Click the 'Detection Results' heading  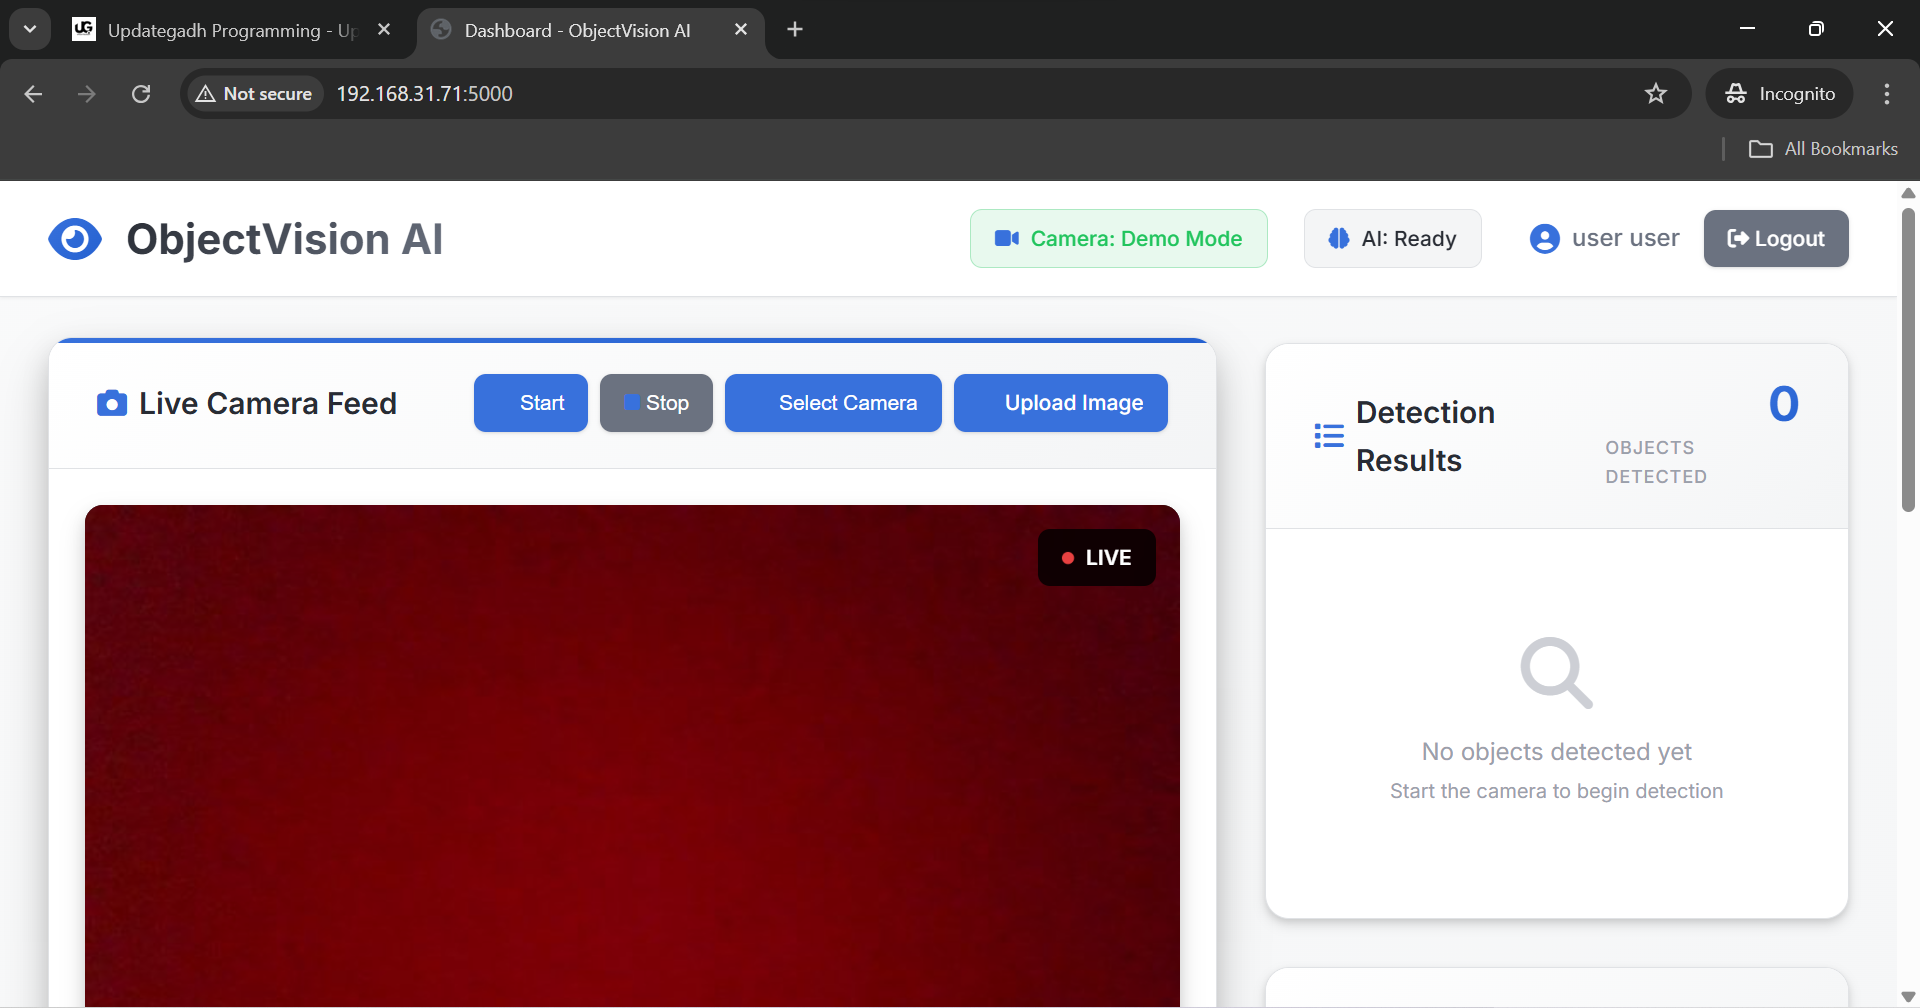1425,436
